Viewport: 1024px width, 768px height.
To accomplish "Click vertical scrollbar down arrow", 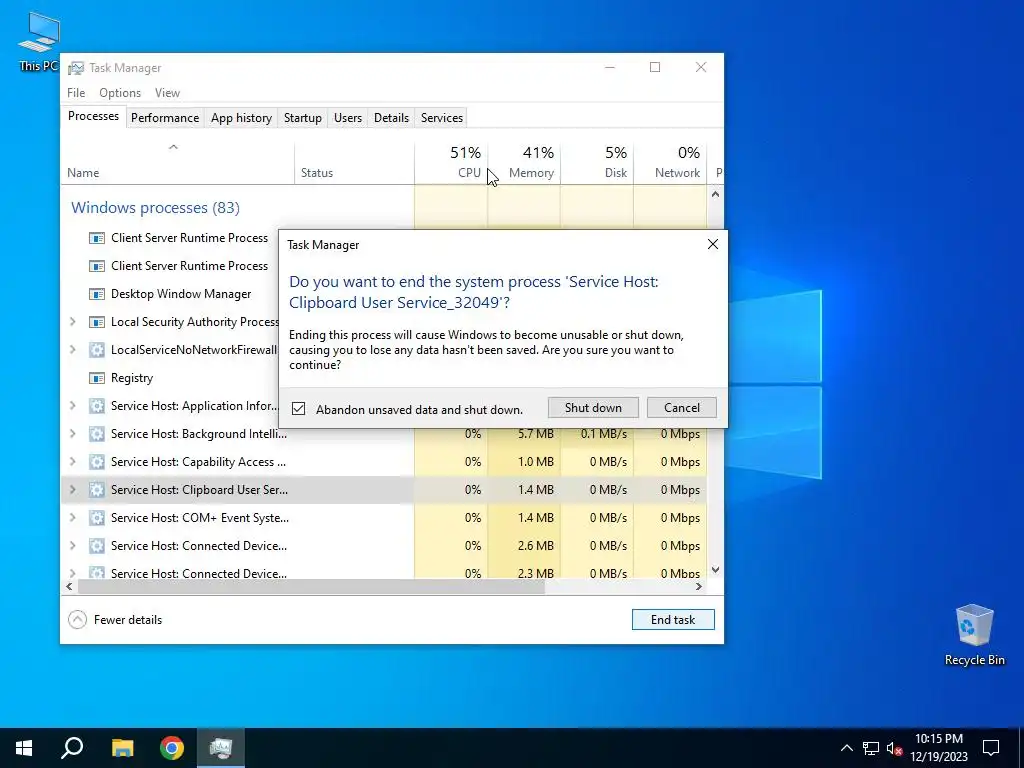I will (715, 570).
